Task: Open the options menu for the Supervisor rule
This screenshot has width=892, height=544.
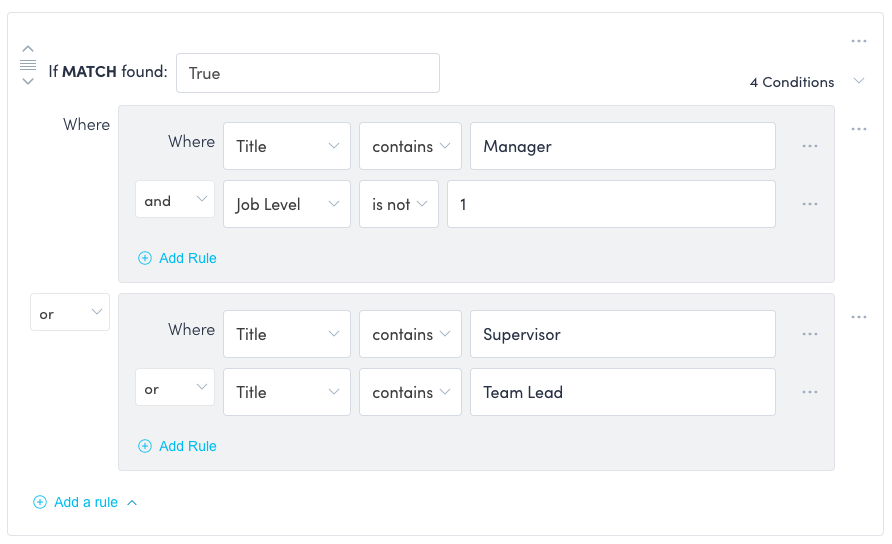Action: click(x=810, y=334)
